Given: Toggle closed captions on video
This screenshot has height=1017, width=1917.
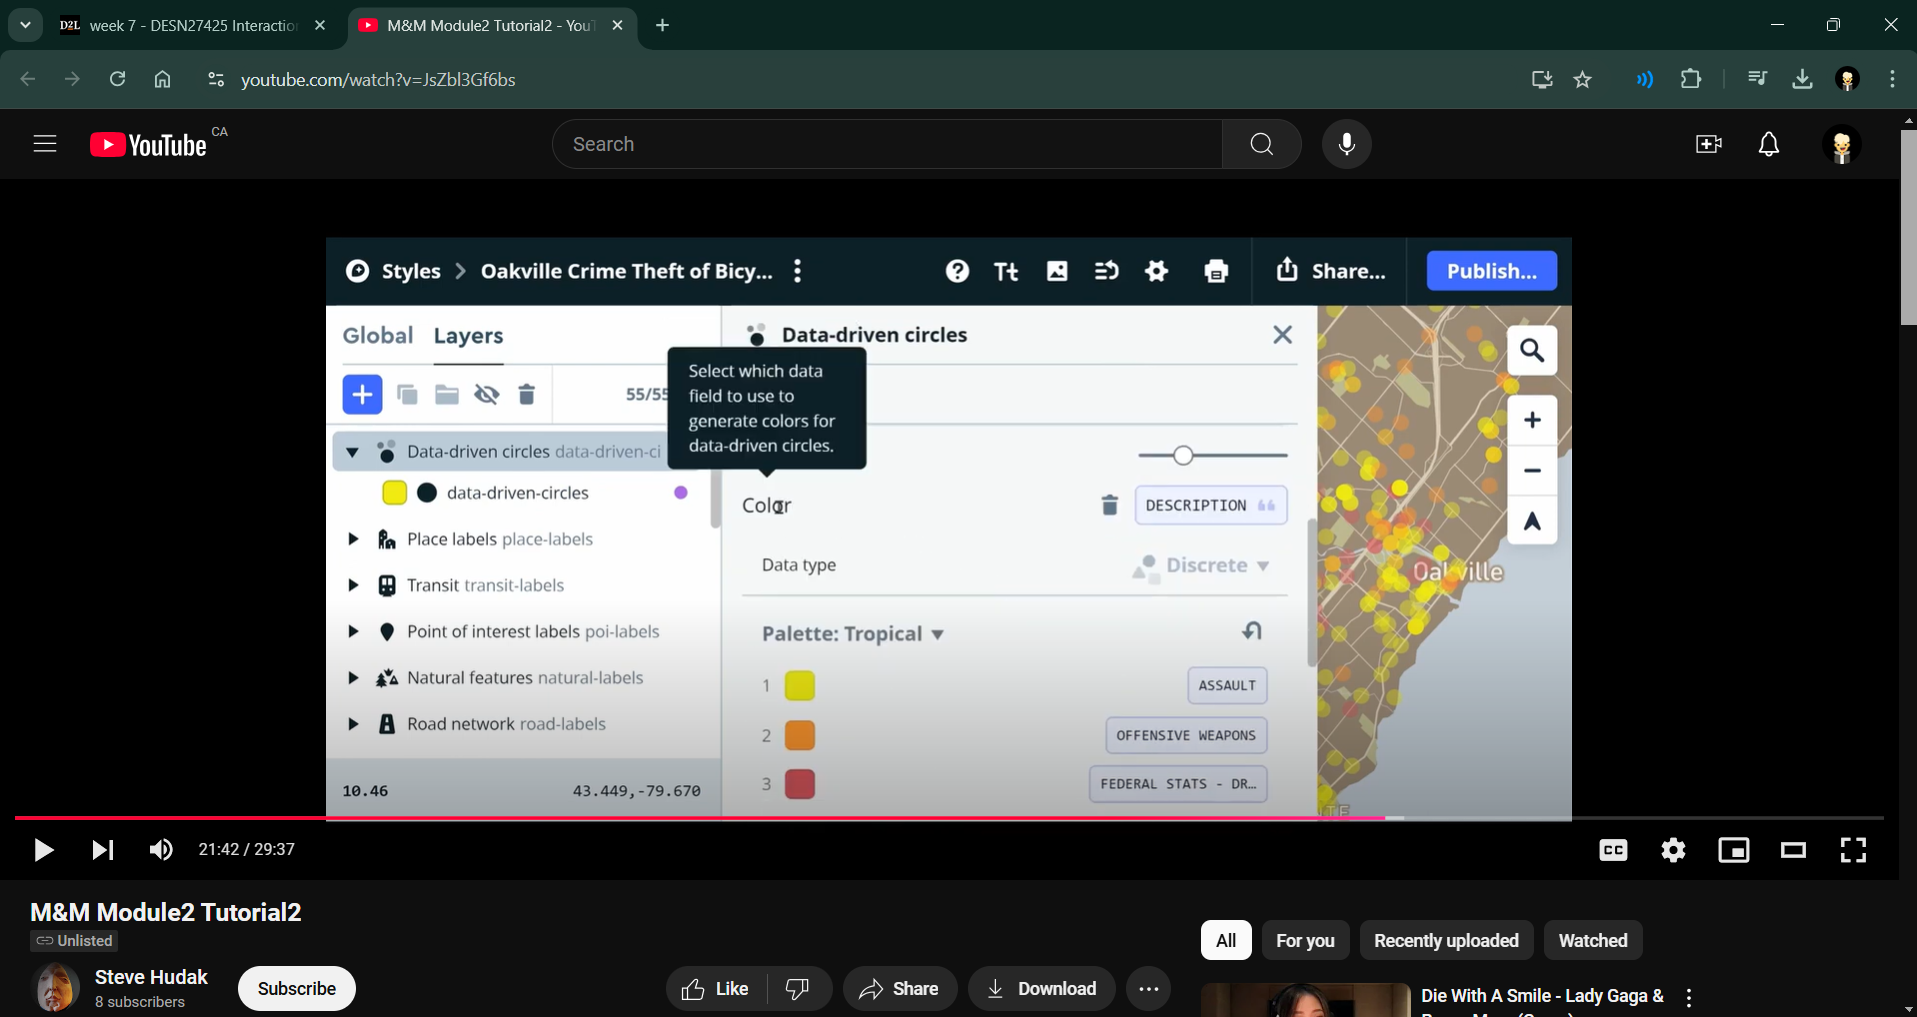Looking at the screenshot, I should (1613, 850).
